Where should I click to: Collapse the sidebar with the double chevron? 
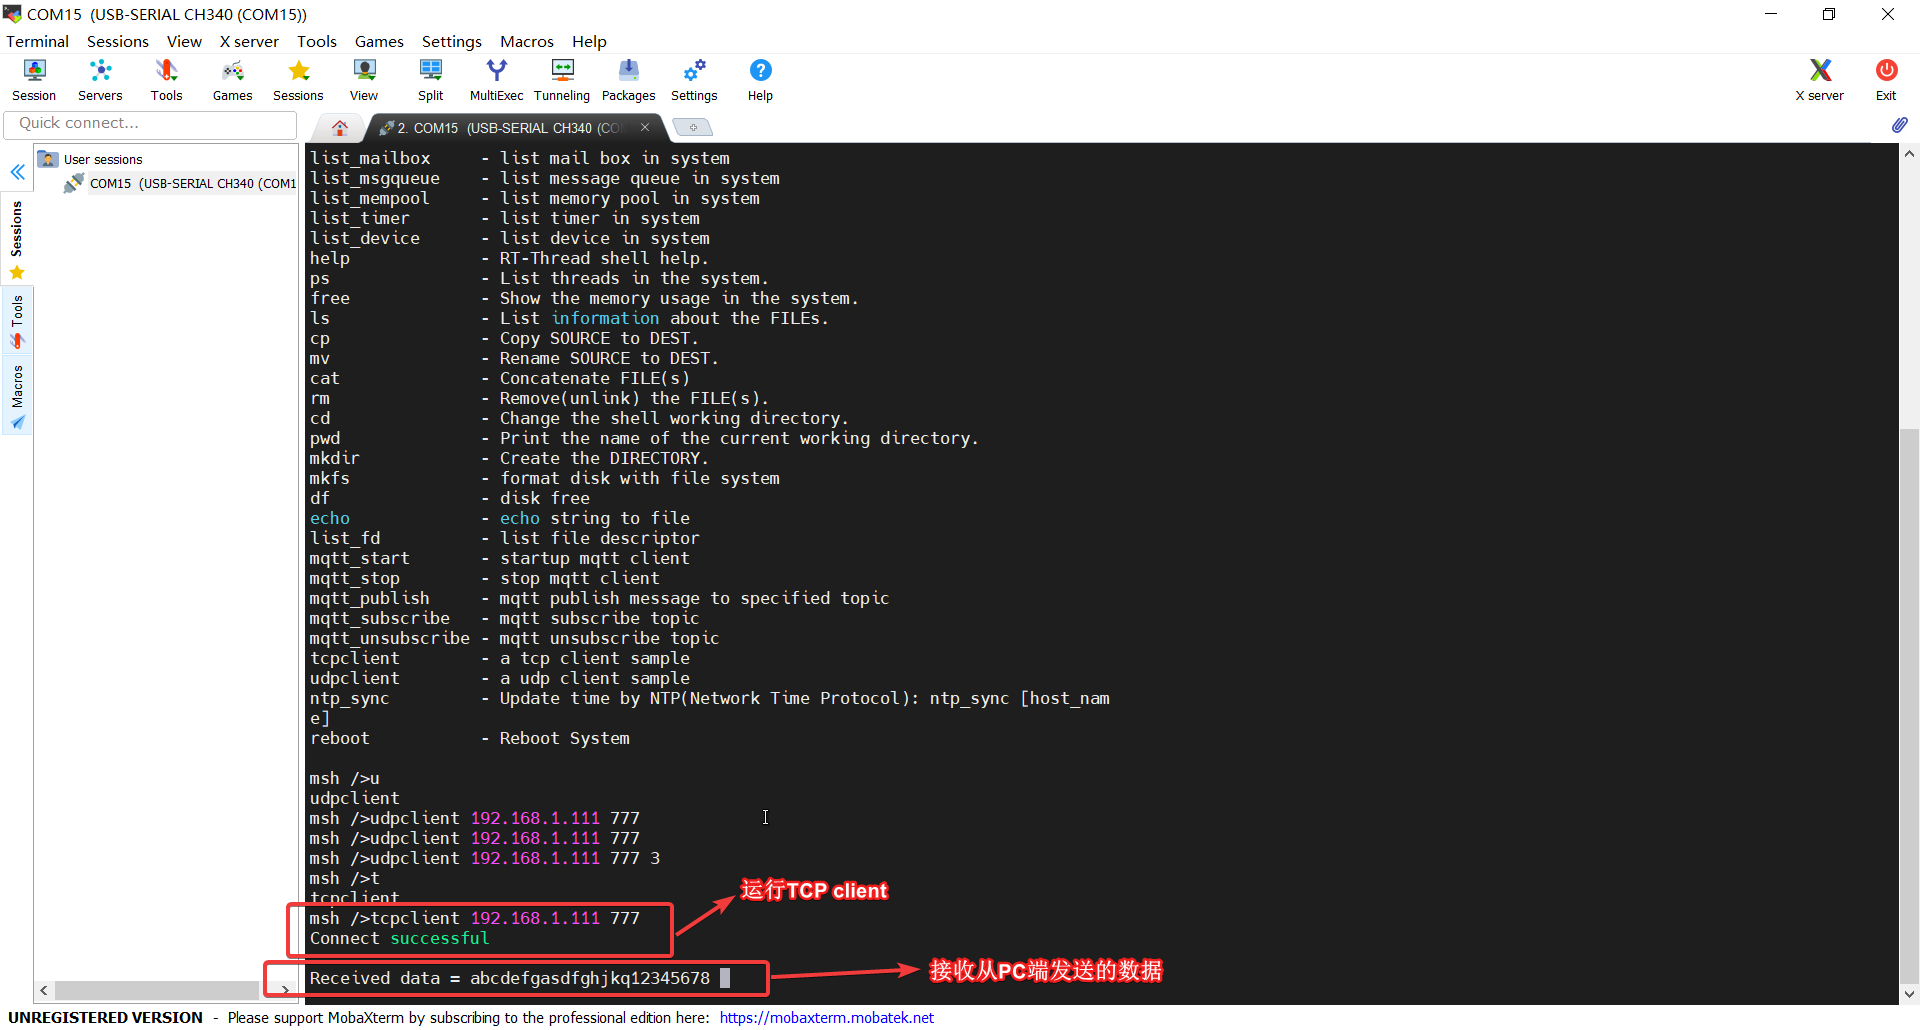[17, 172]
